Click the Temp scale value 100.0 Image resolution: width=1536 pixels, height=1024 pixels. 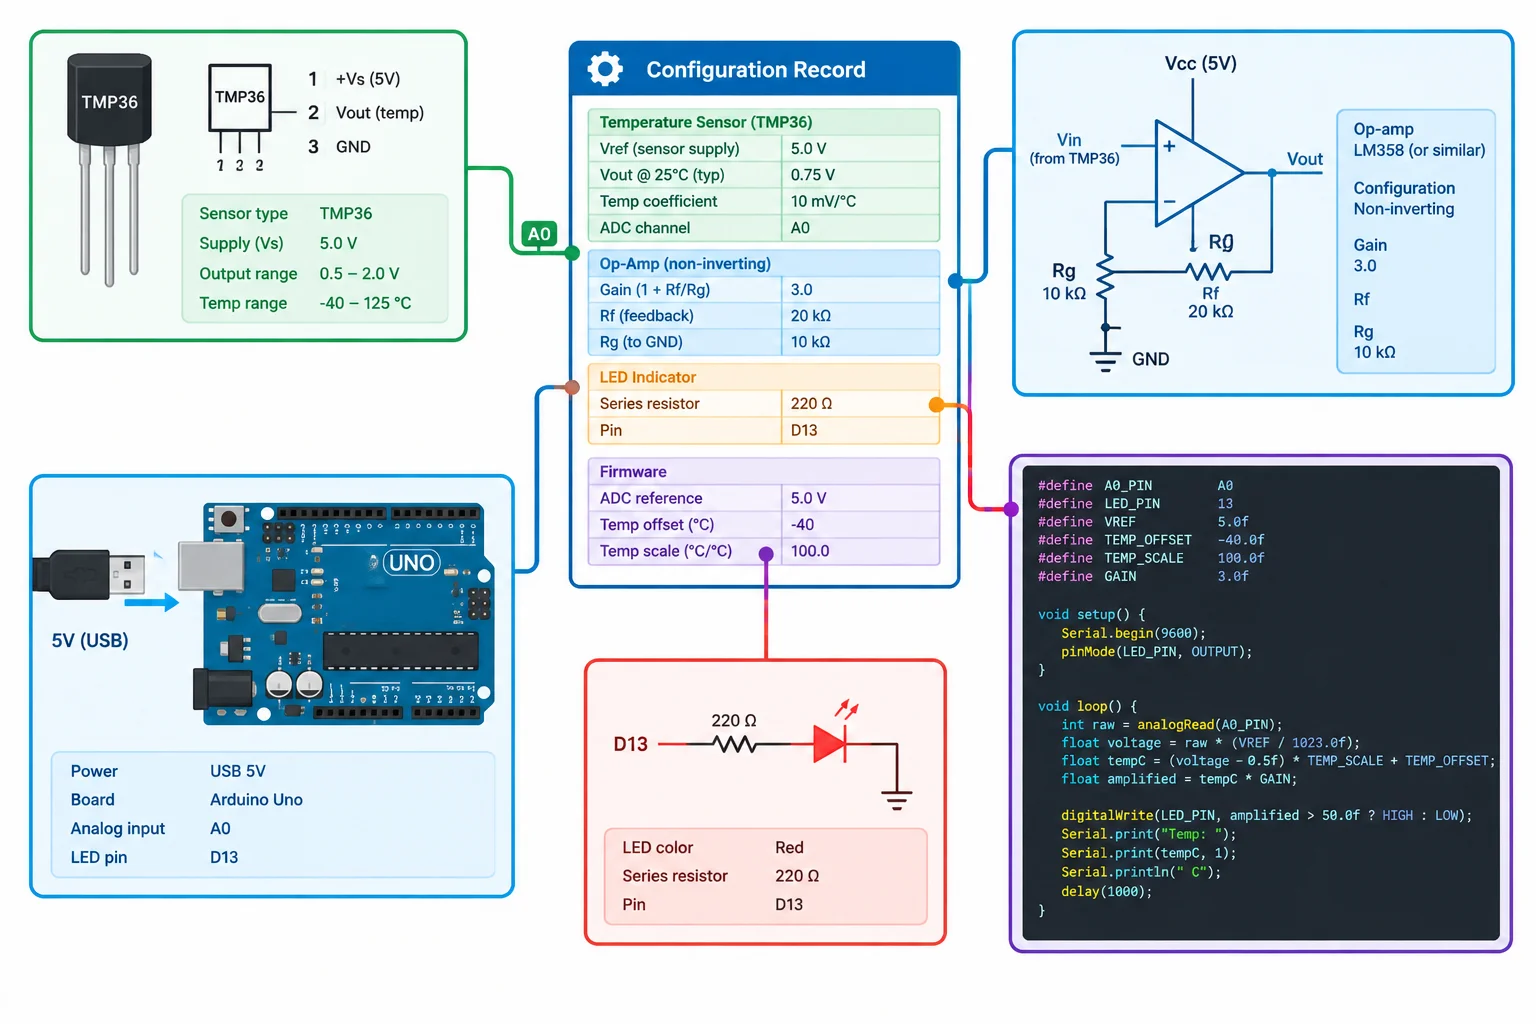(x=810, y=551)
